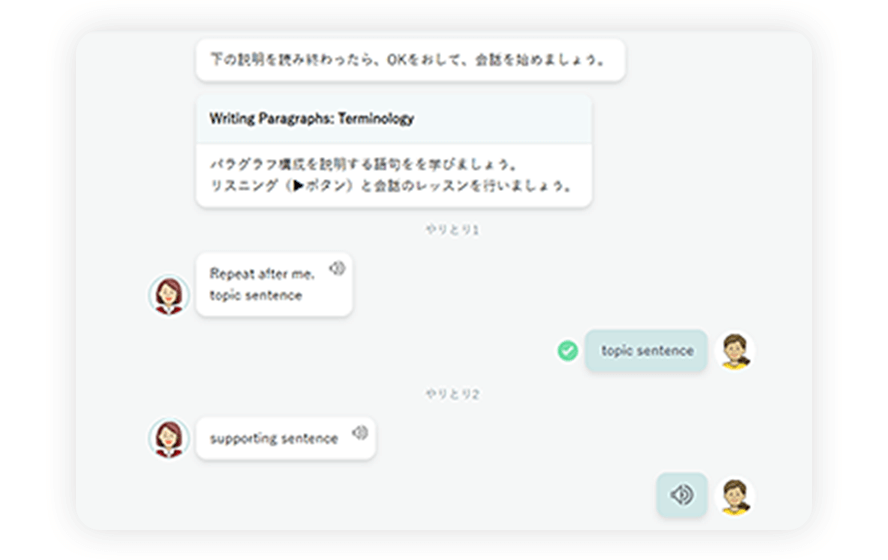Play the "supporting sentence" audio
The width and height of the screenshot is (888, 560).
[x=360, y=433]
